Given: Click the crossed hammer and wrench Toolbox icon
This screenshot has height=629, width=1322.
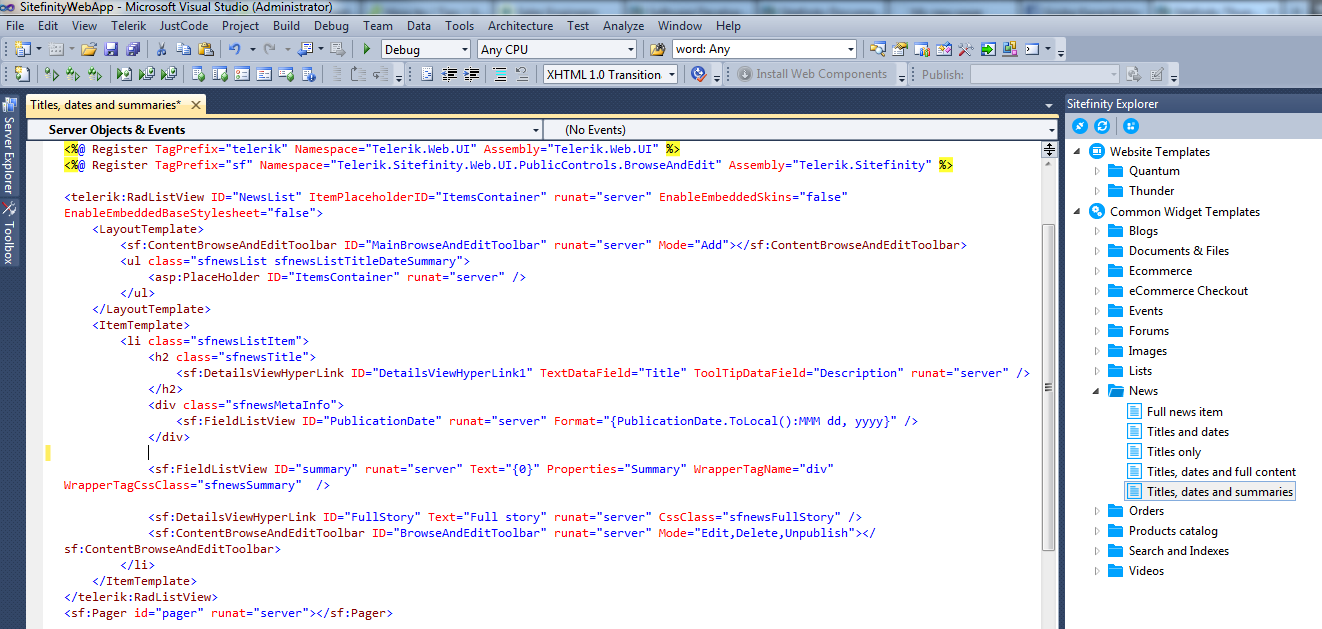Looking at the screenshot, I should 966,49.
